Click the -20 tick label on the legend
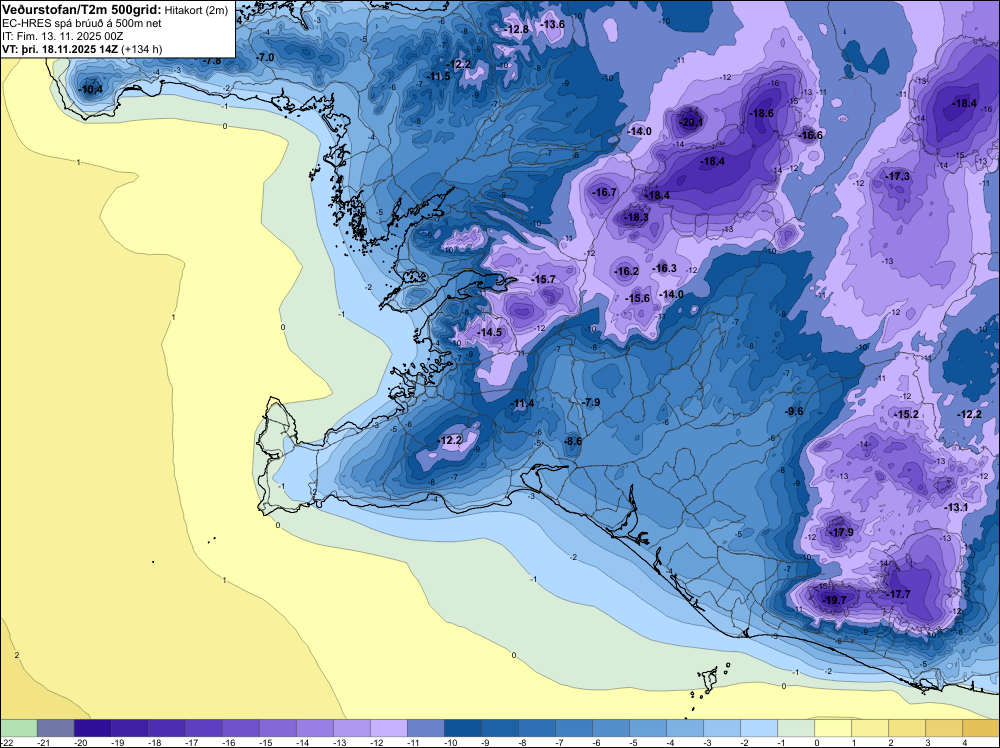The height and width of the screenshot is (748, 1000). point(81,742)
